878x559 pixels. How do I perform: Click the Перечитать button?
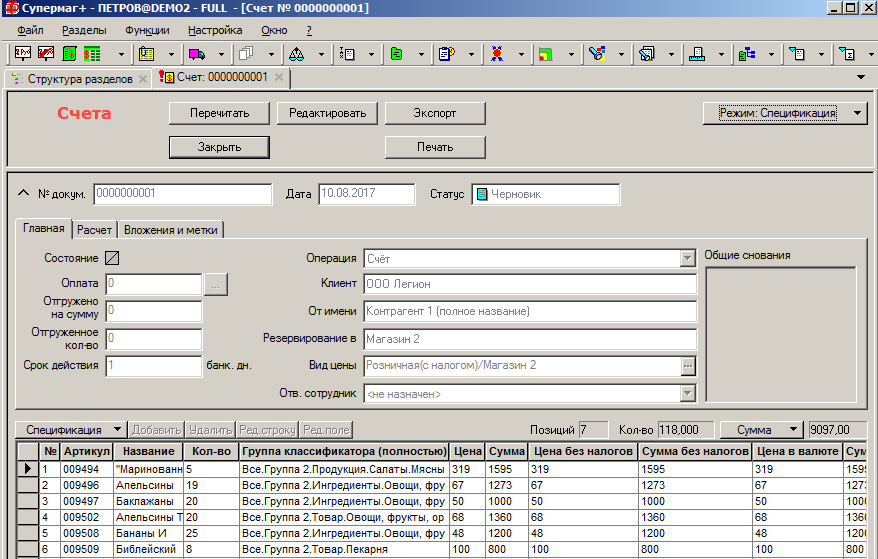220,113
